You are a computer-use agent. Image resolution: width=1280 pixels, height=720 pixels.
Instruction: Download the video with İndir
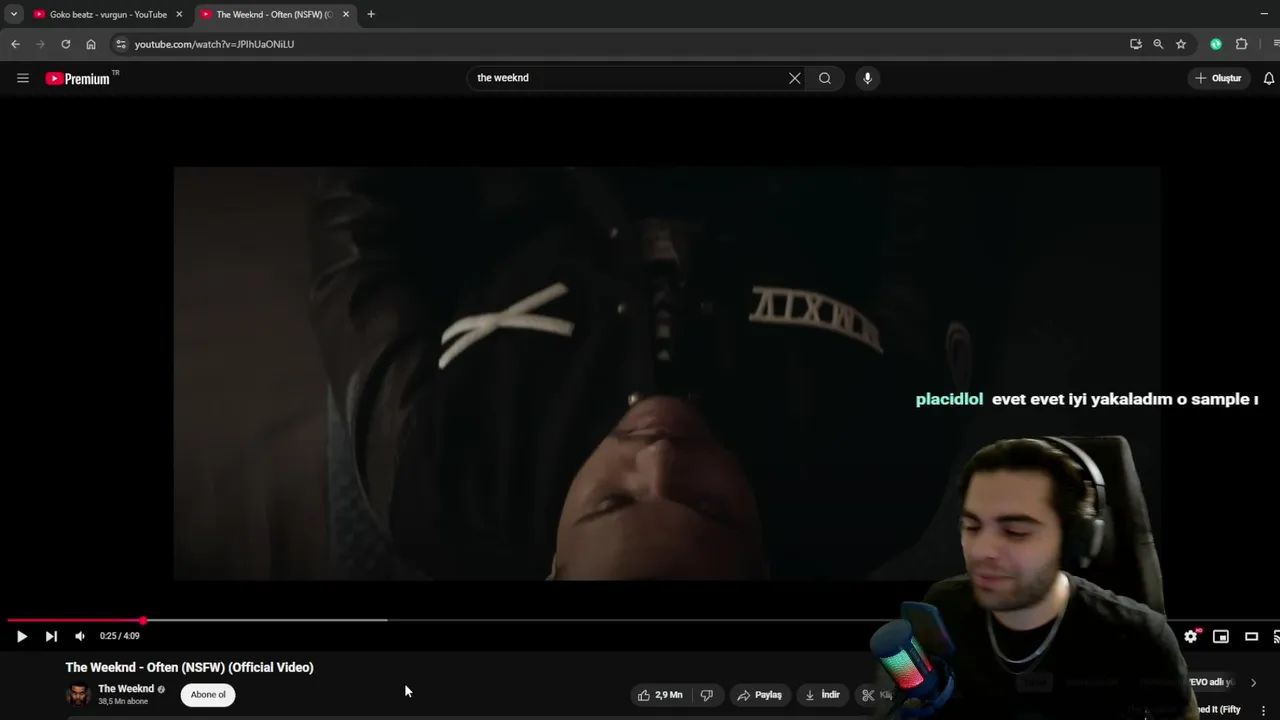[822, 695]
